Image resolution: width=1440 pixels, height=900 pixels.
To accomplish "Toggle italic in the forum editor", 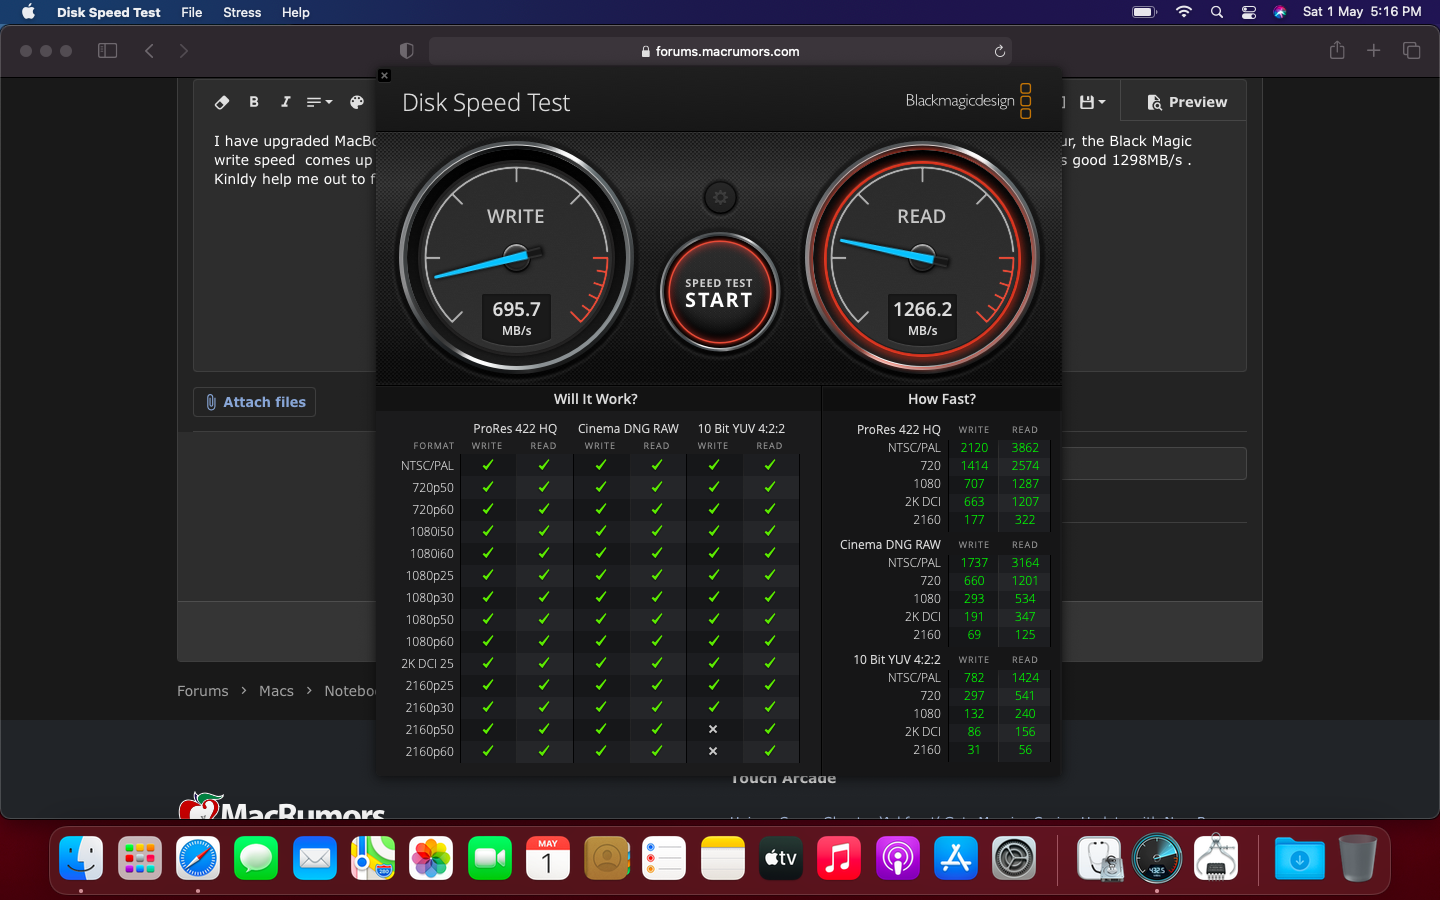I will 285,102.
